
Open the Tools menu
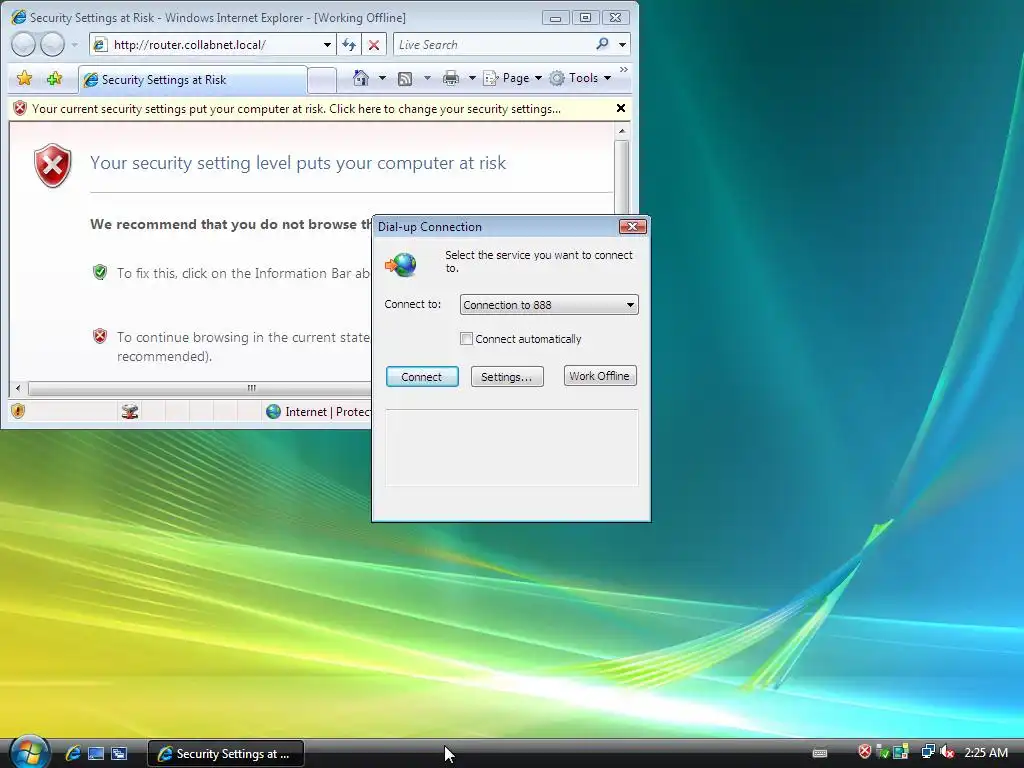[x=581, y=78]
